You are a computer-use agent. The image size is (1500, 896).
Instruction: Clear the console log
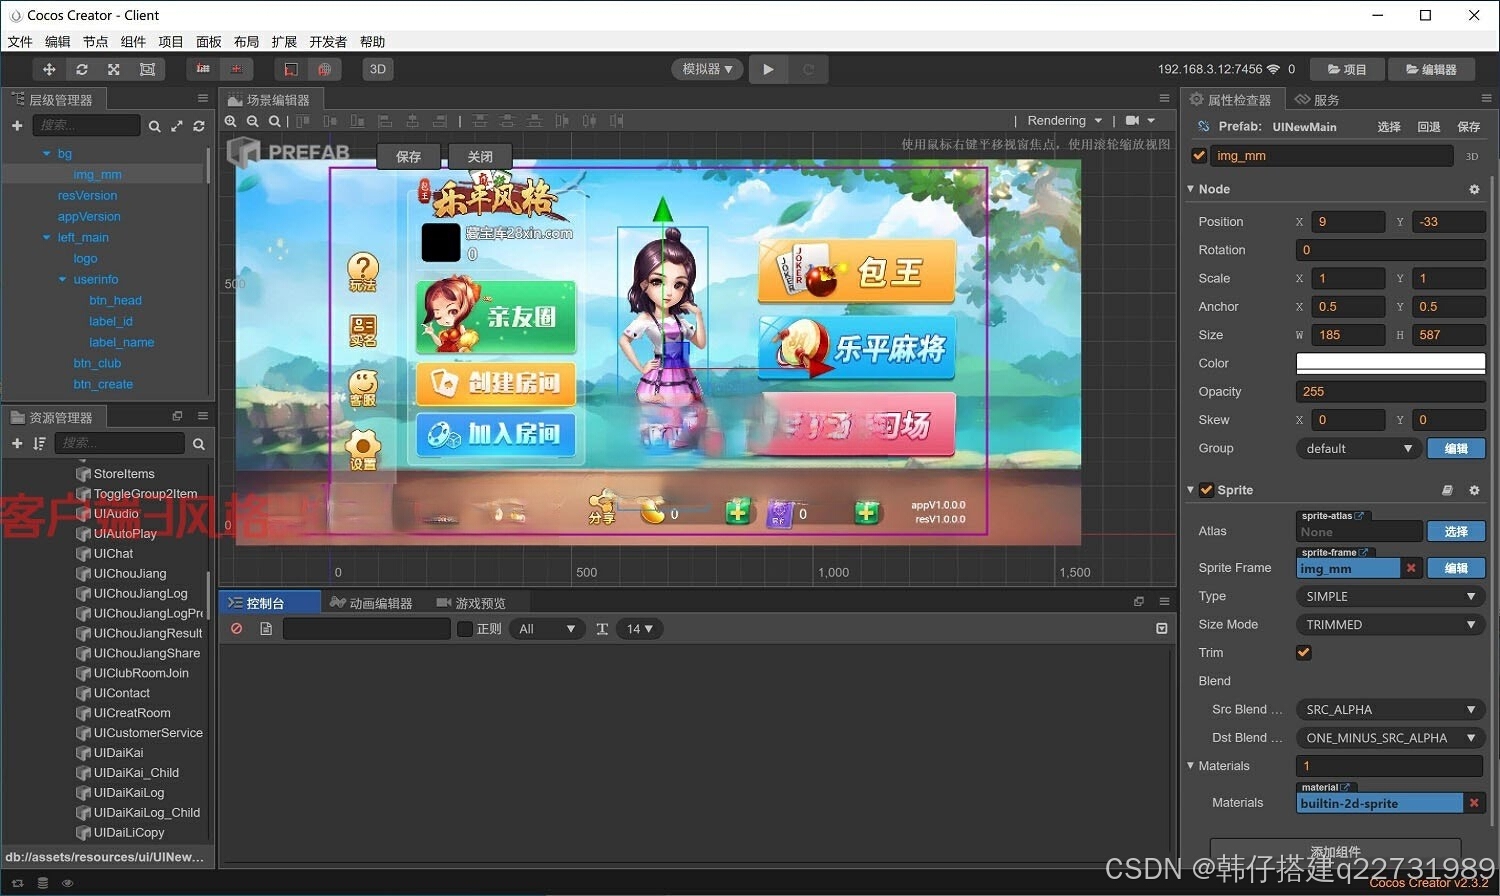tap(237, 629)
